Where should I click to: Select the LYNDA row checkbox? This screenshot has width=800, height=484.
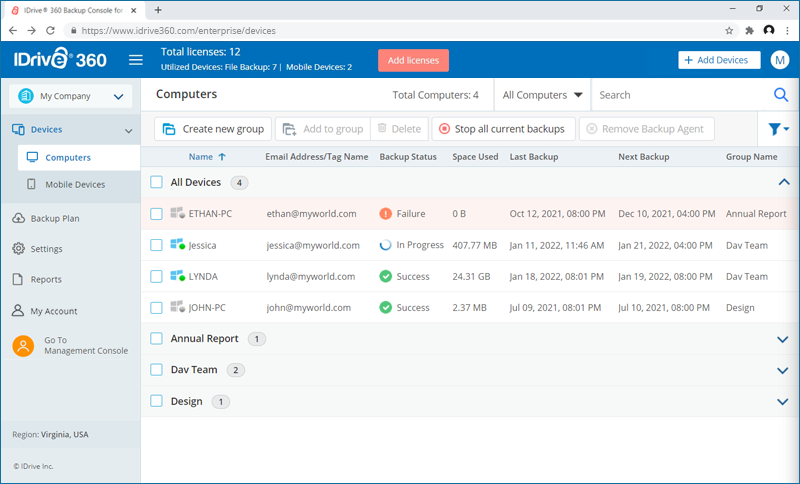point(157,276)
